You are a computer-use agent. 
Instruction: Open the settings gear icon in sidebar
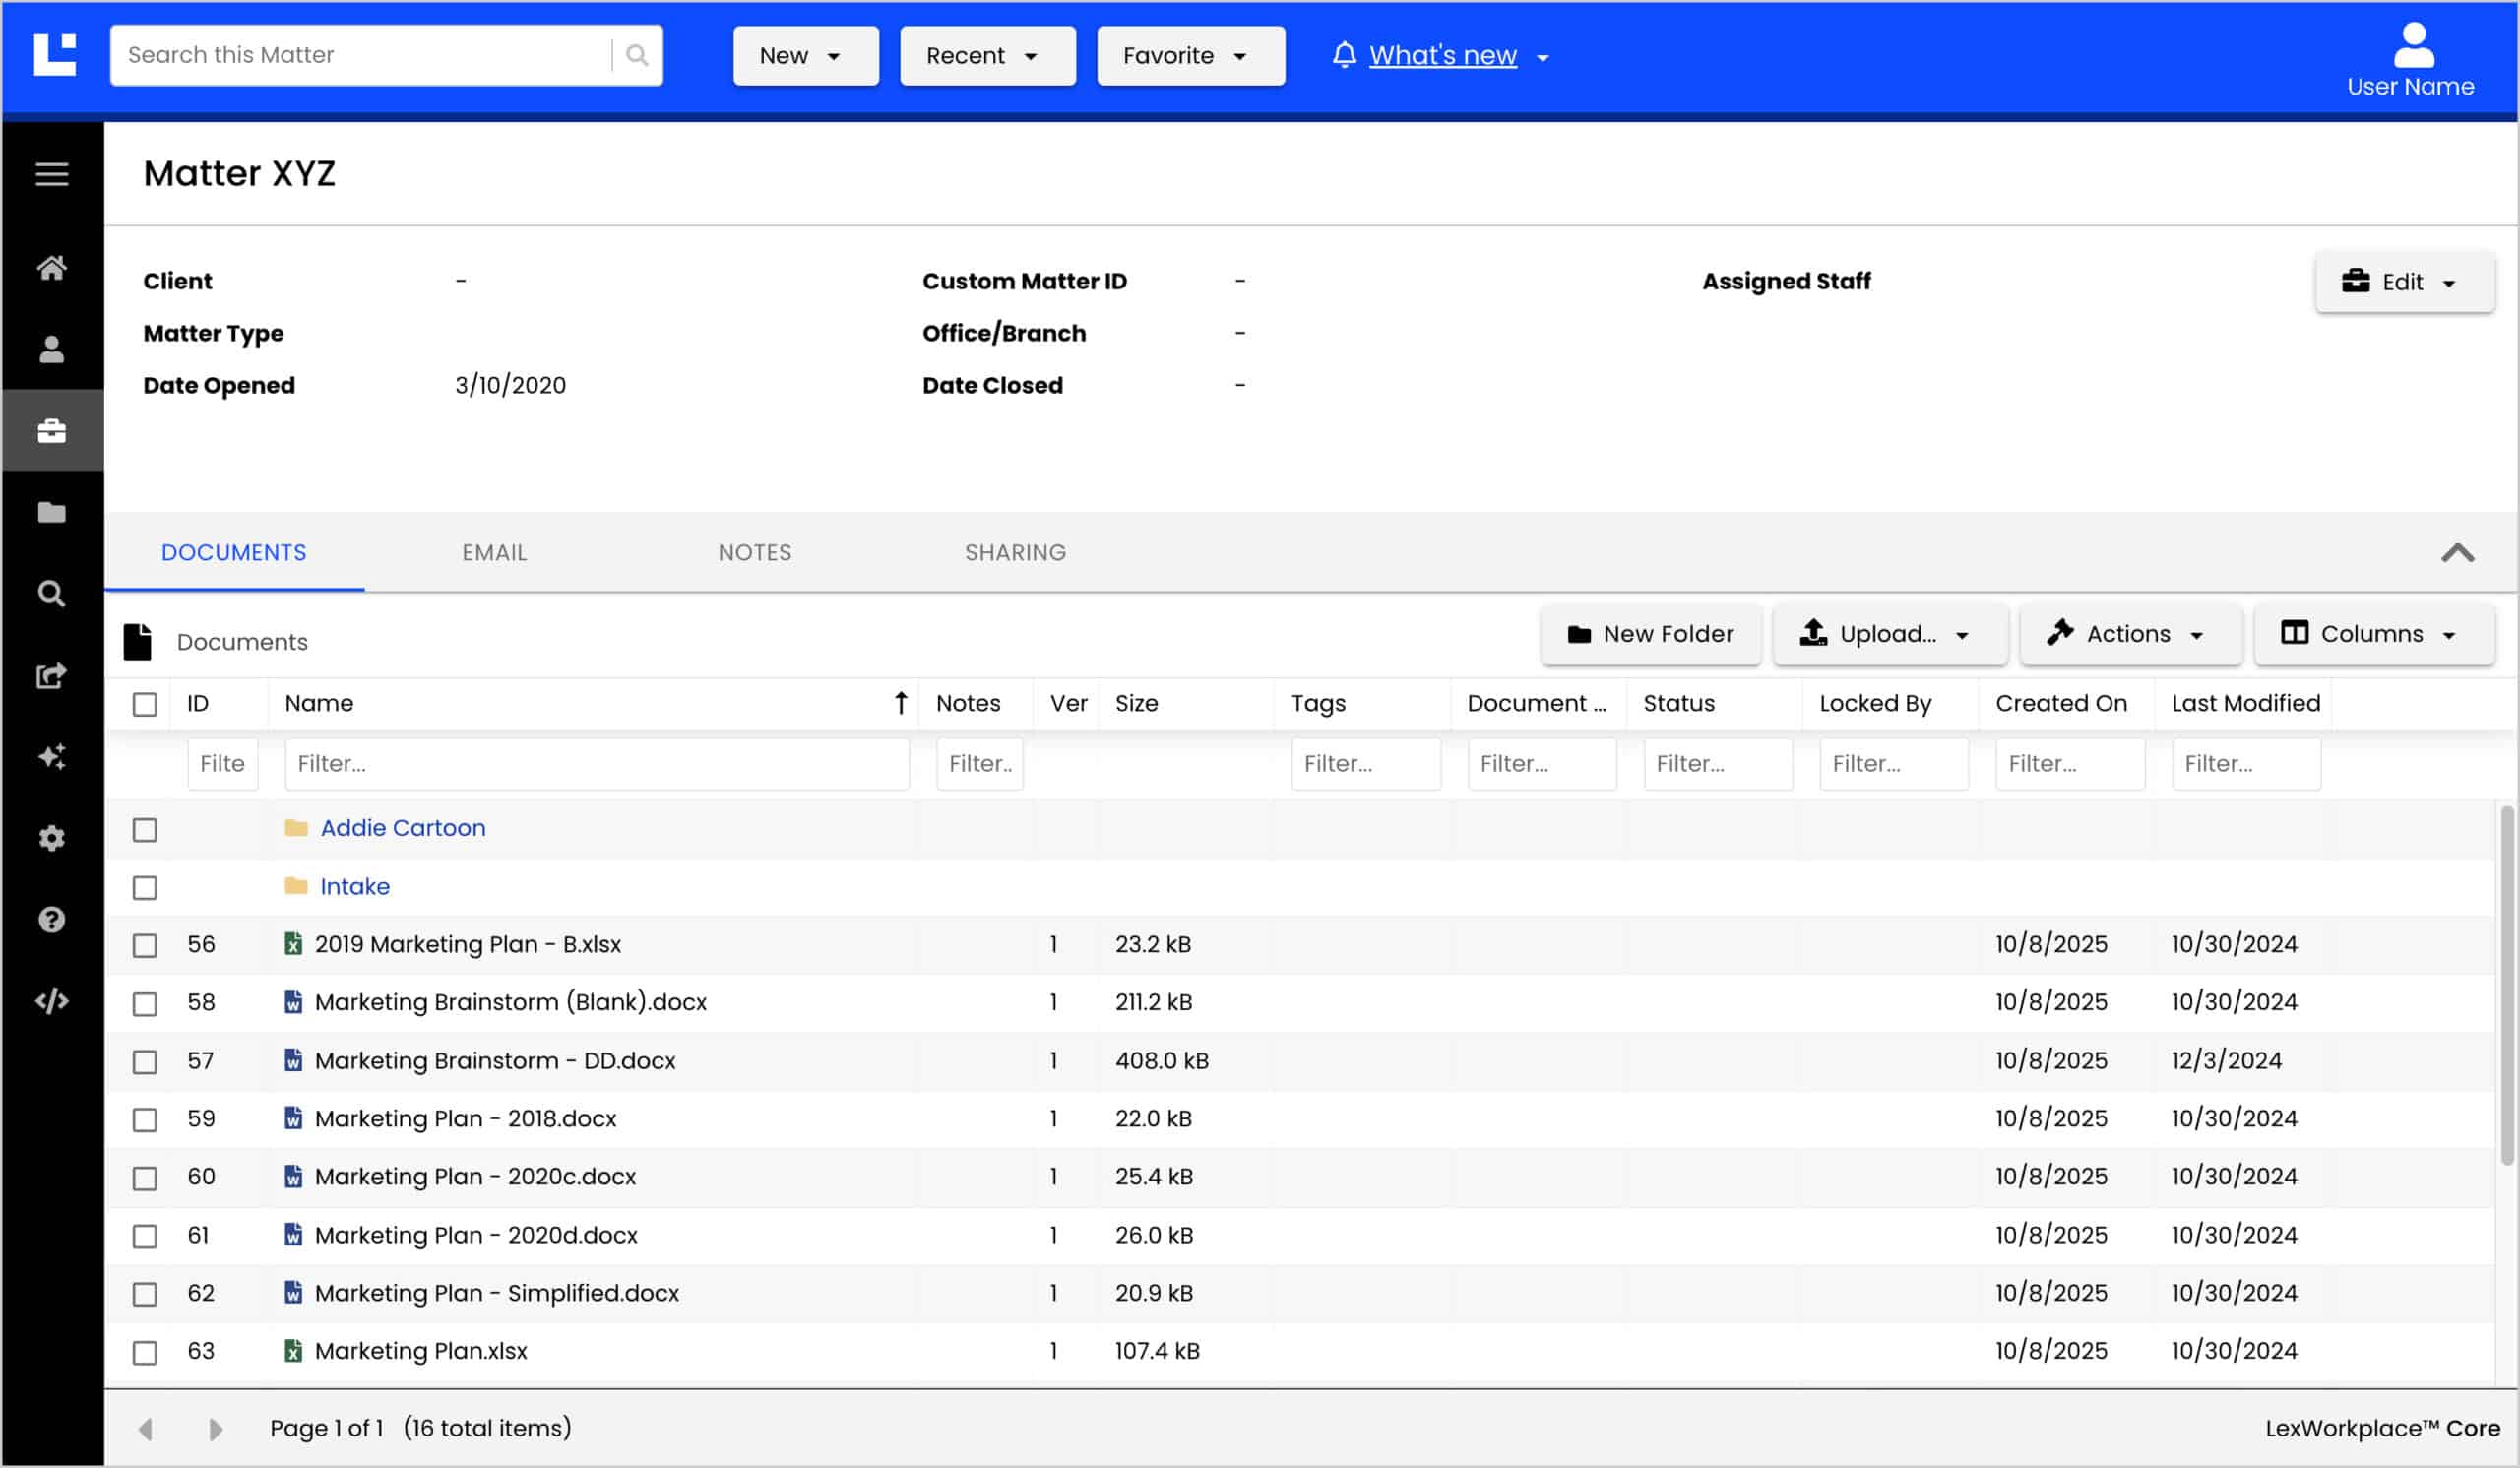coord(52,838)
